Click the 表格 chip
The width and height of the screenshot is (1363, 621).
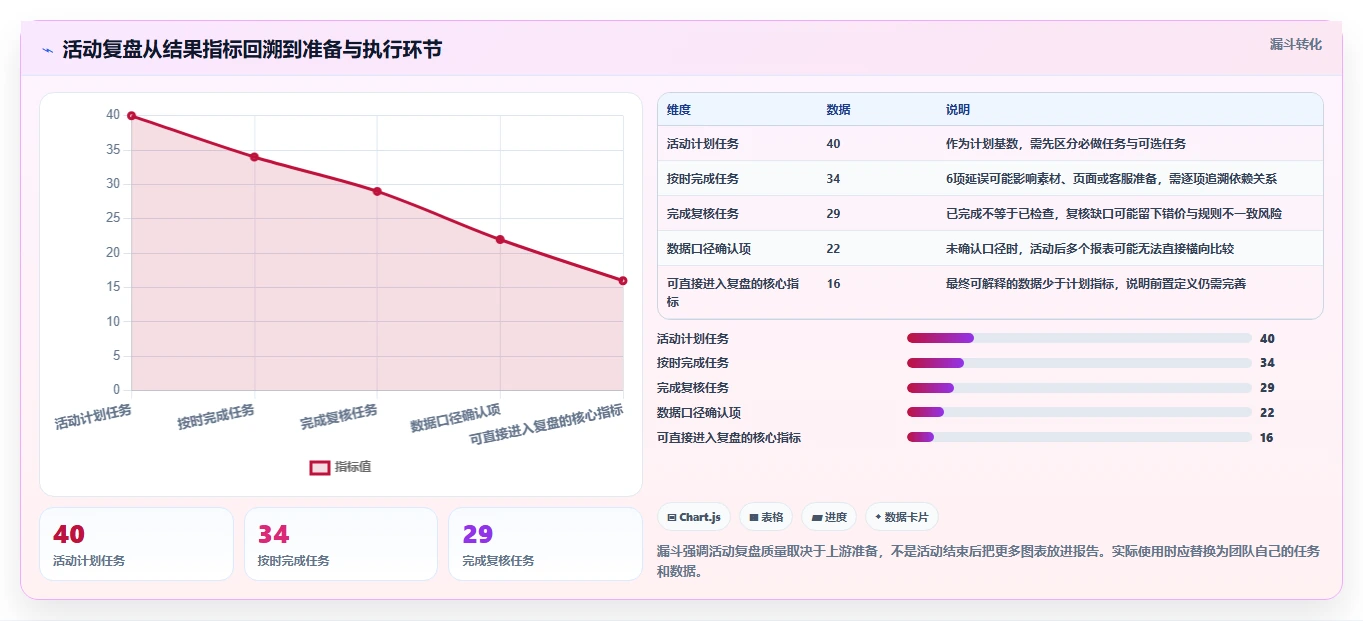point(766,517)
